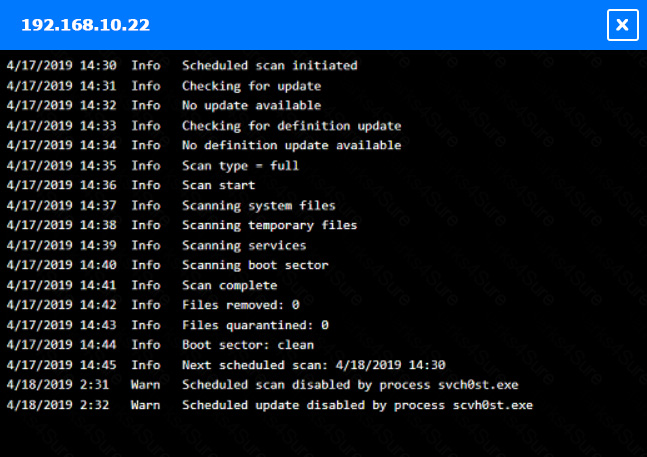Image resolution: width=647 pixels, height=457 pixels.
Task: Select the "Files removed: 0" line
Action: tap(240, 305)
